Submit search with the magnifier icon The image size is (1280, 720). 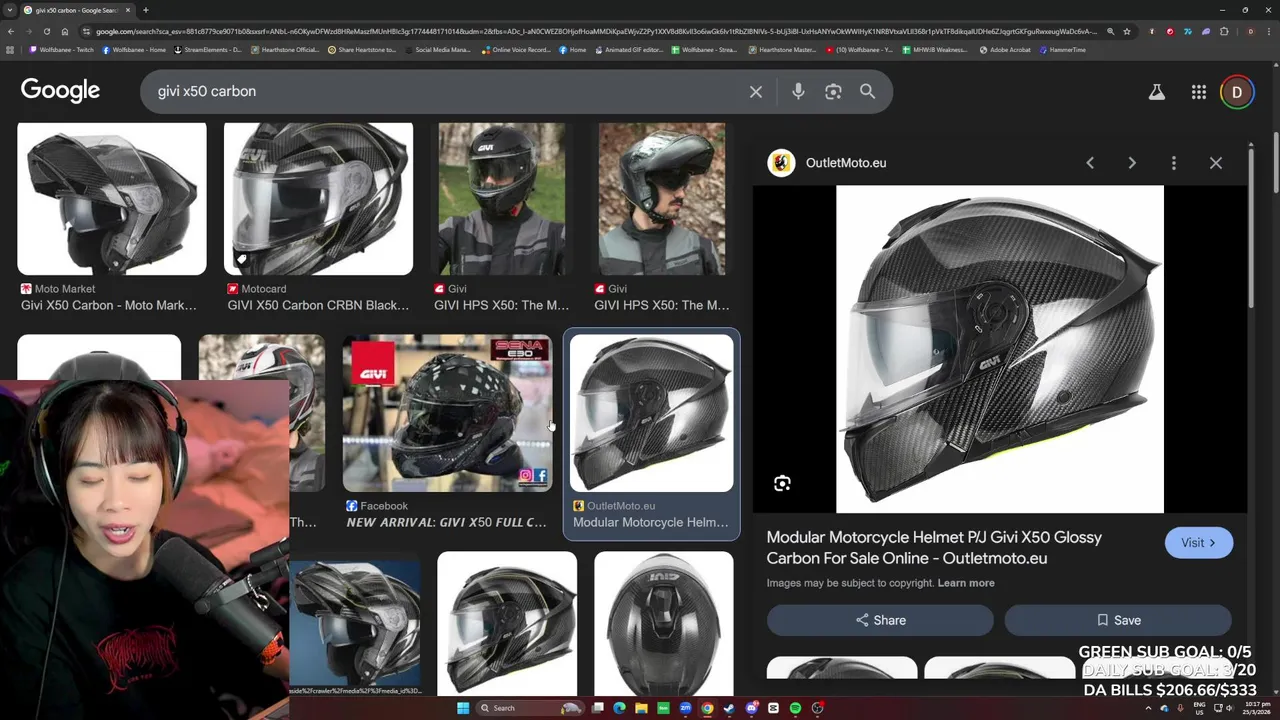(867, 91)
